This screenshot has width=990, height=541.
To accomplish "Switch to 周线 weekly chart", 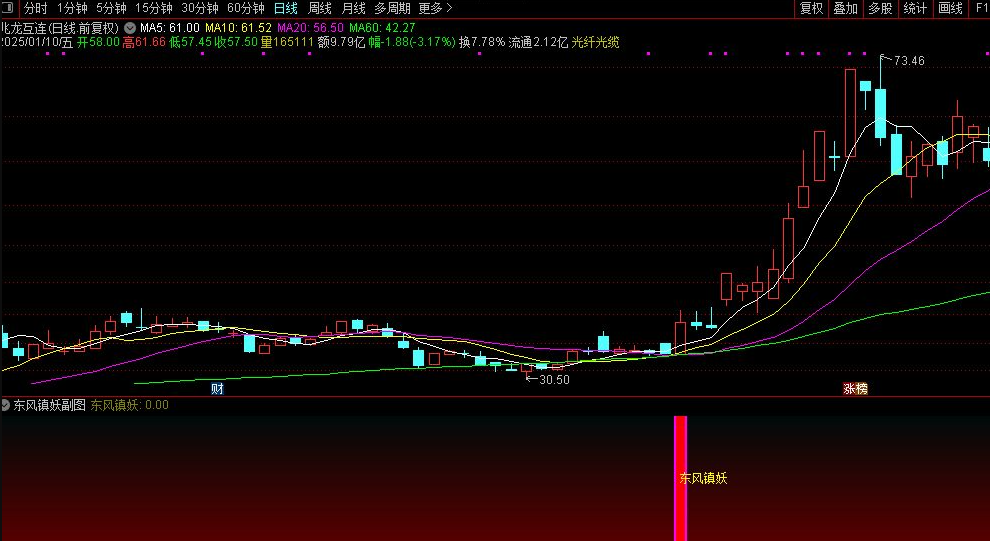I will [319, 8].
